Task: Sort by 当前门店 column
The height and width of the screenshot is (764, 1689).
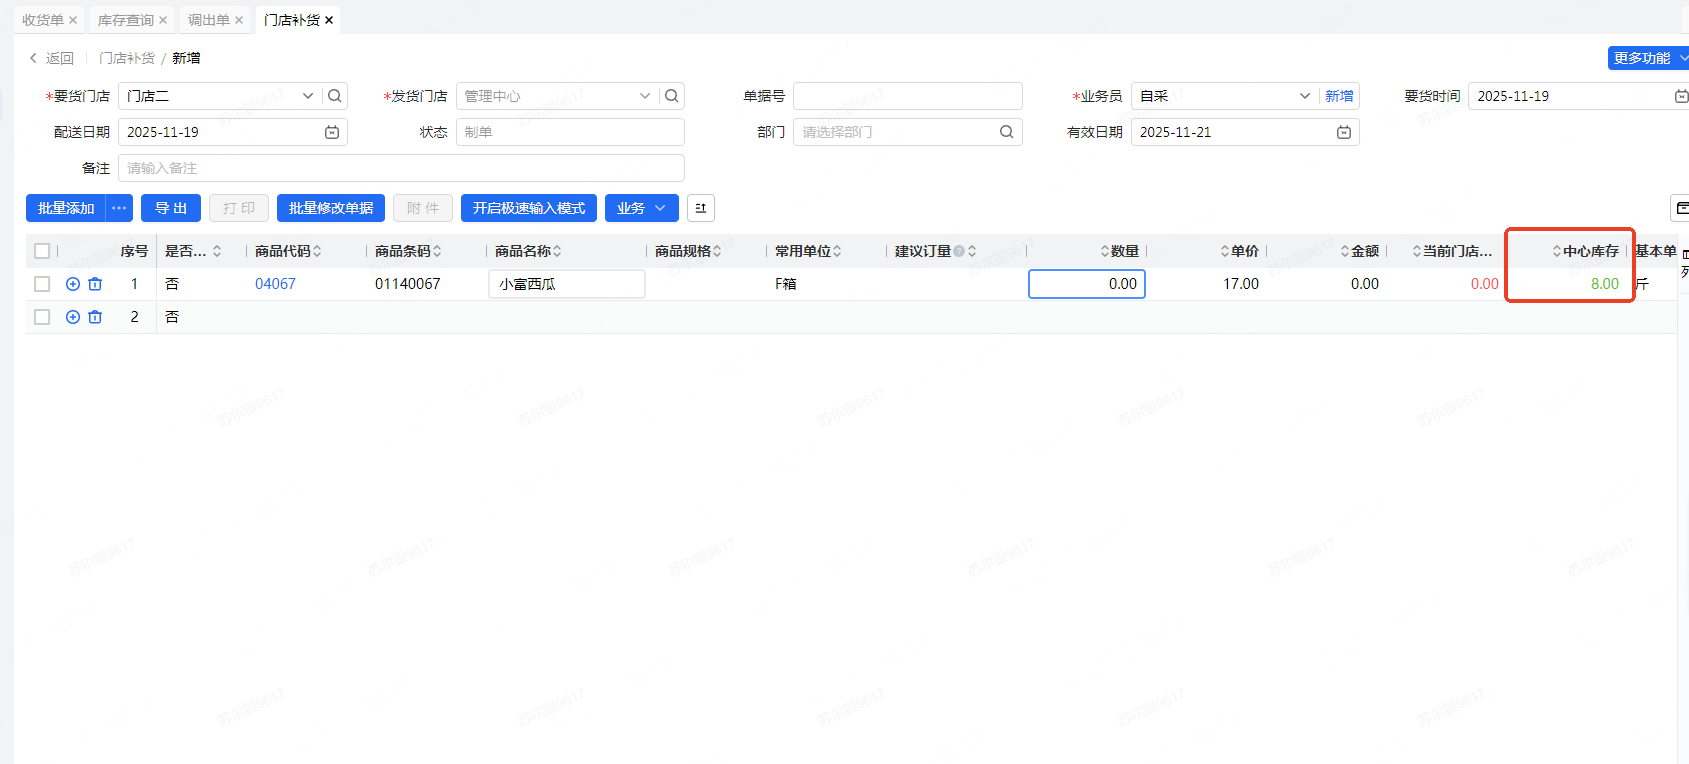Action: 1417,251
